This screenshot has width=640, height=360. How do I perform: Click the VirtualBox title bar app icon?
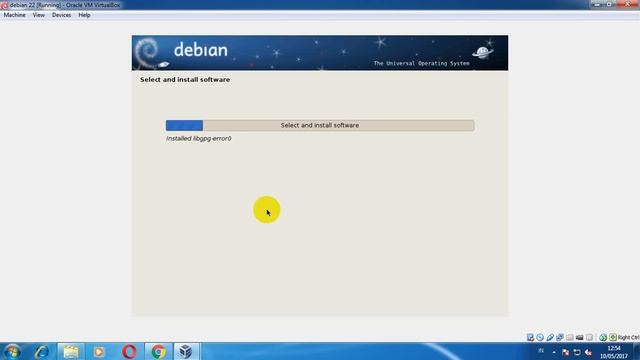pos(4,5)
